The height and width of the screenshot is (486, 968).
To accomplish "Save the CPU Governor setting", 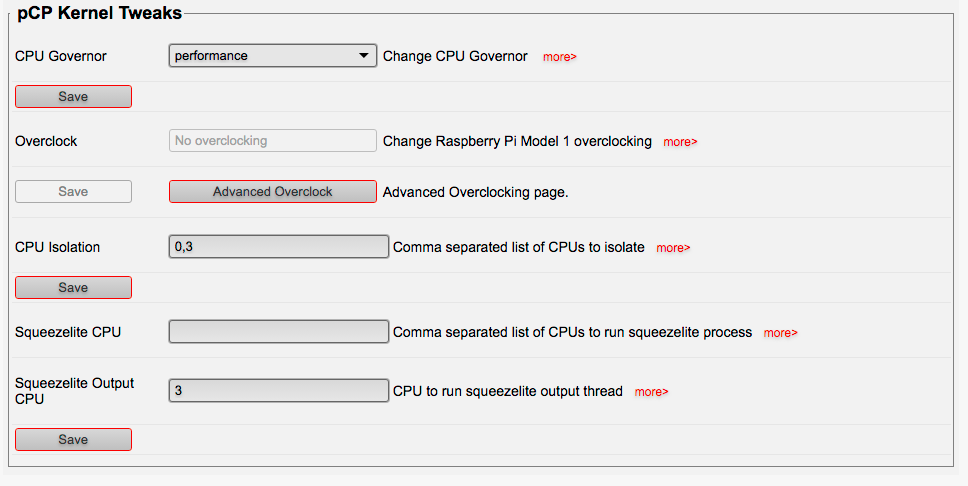I will 73,96.
